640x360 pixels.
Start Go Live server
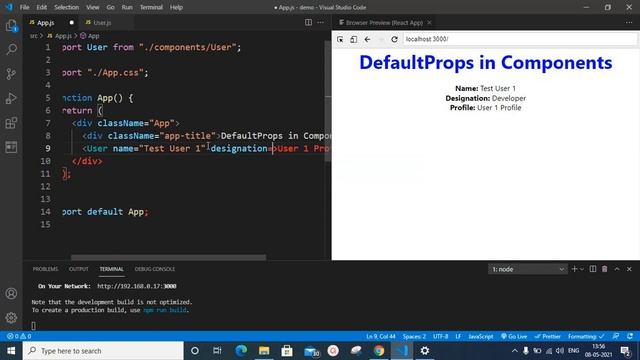pyautogui.click(x=514, y=336)
